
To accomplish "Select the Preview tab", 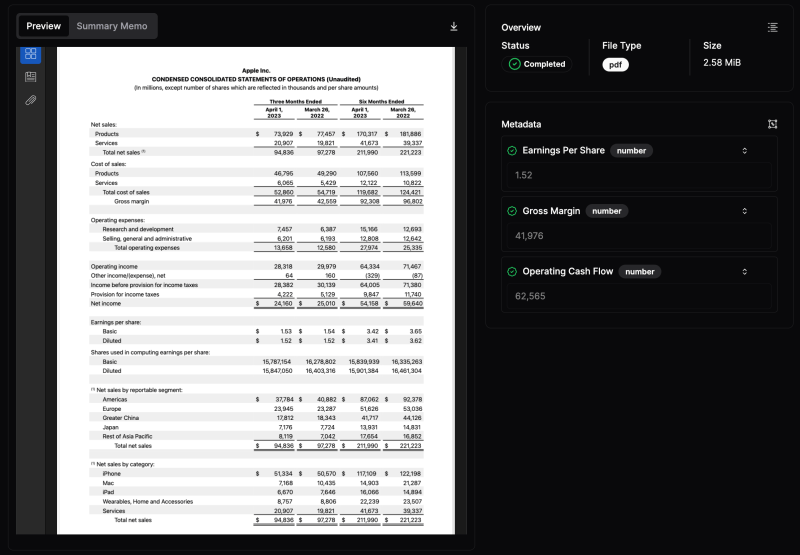I will tap(44, 26).
